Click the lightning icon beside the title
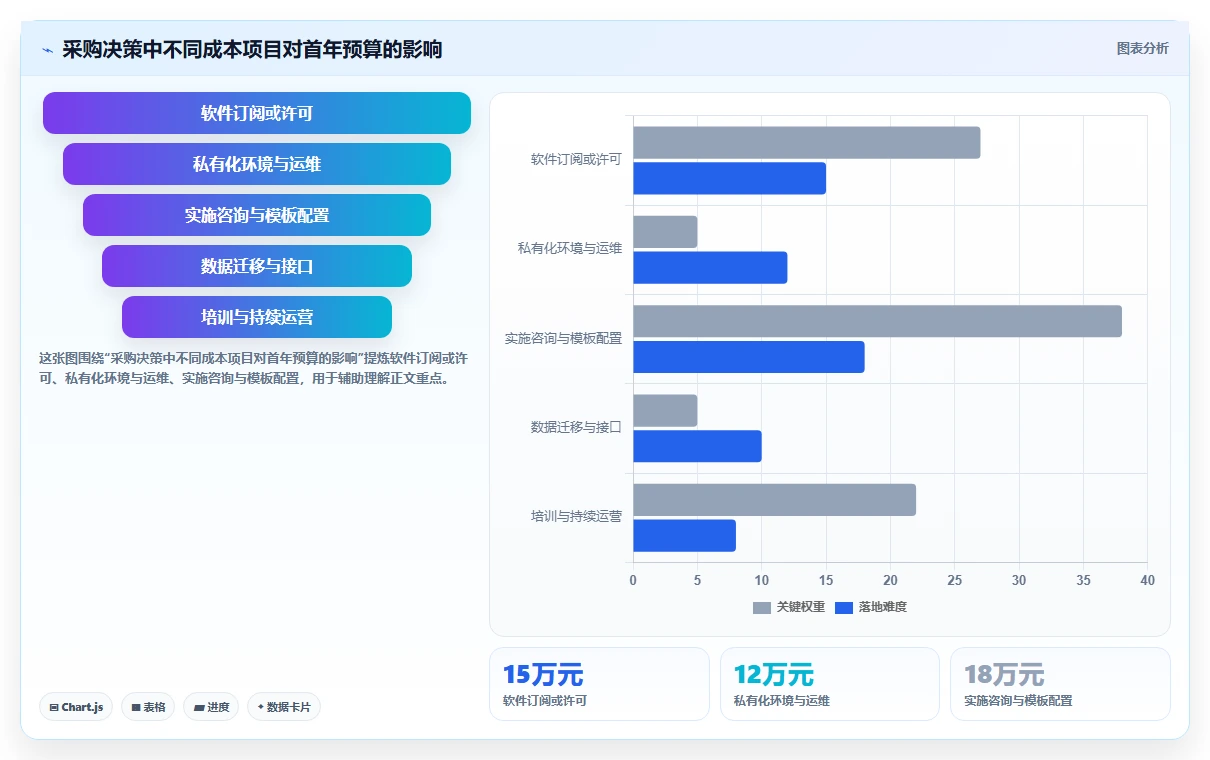Image resolution: width=1210 pixels, height=760 pixels. point(48,50)
